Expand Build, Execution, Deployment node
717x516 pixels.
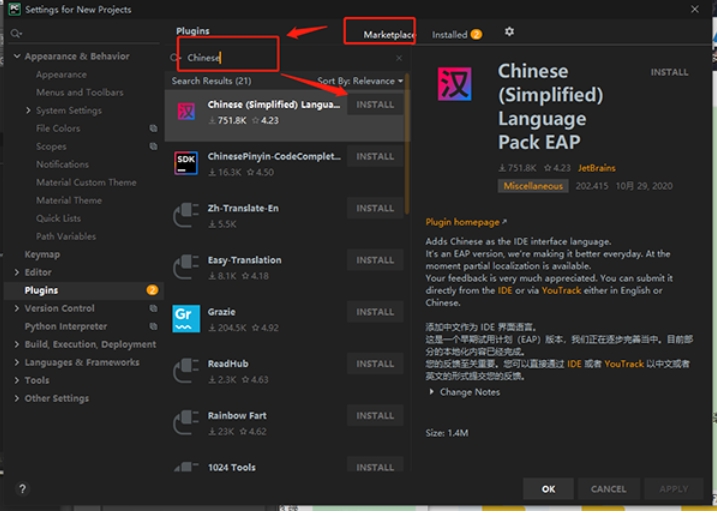pyautogui.click(x=17, y=344)
